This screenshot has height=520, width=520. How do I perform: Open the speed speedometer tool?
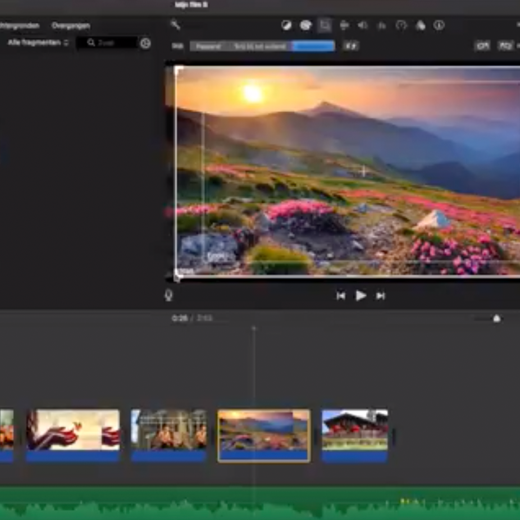[x=401, y=26]
